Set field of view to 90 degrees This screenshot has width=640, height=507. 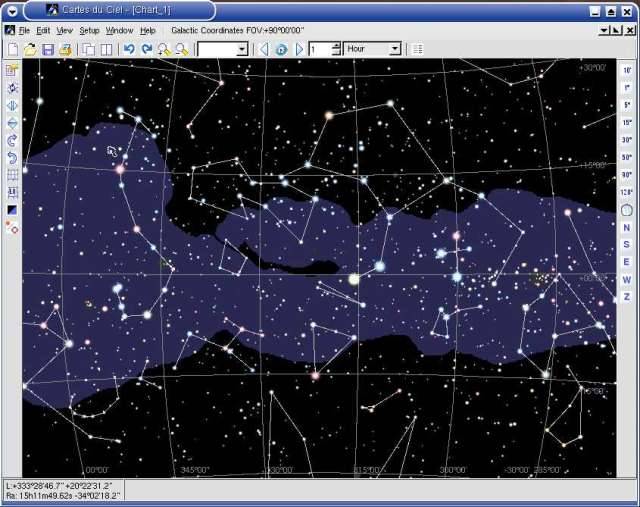point(627,175)
